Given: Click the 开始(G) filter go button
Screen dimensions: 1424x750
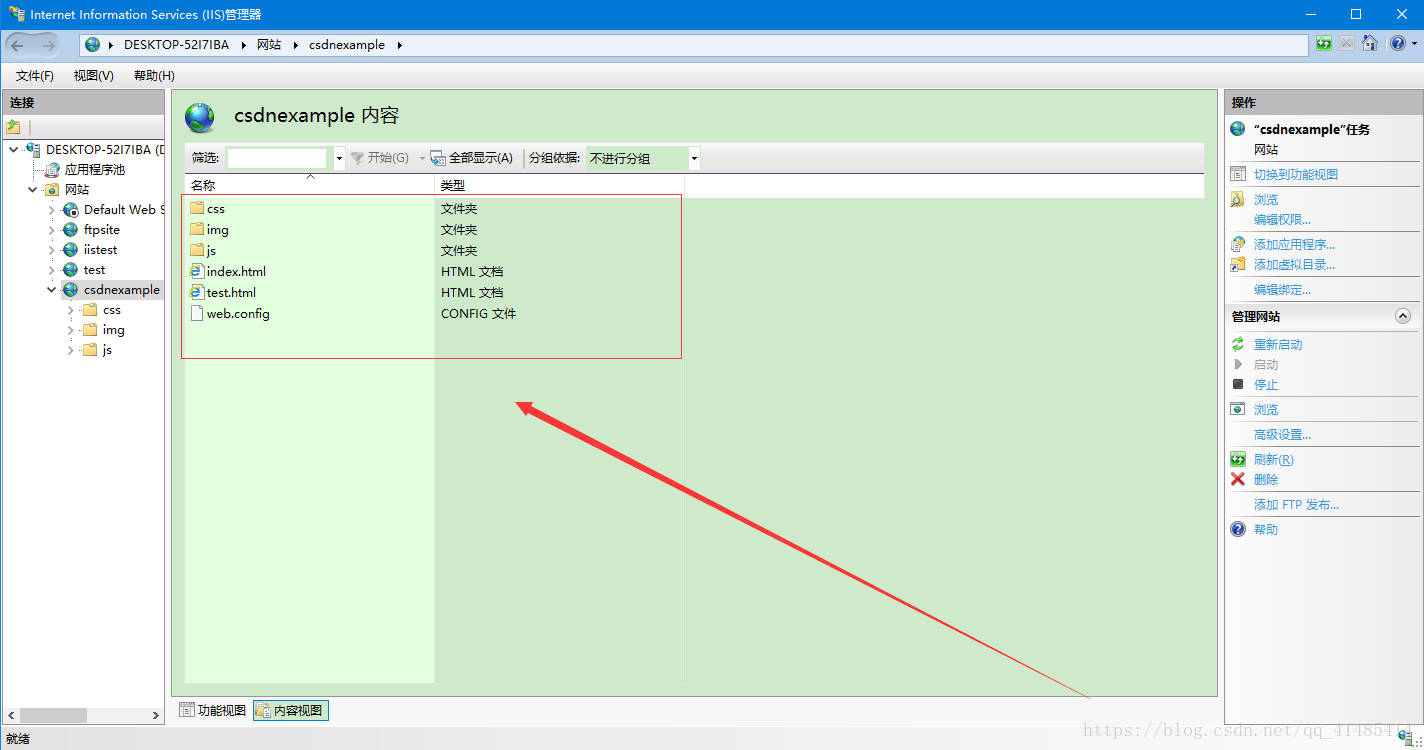Looking at the screenshot, I should point(379,158).
